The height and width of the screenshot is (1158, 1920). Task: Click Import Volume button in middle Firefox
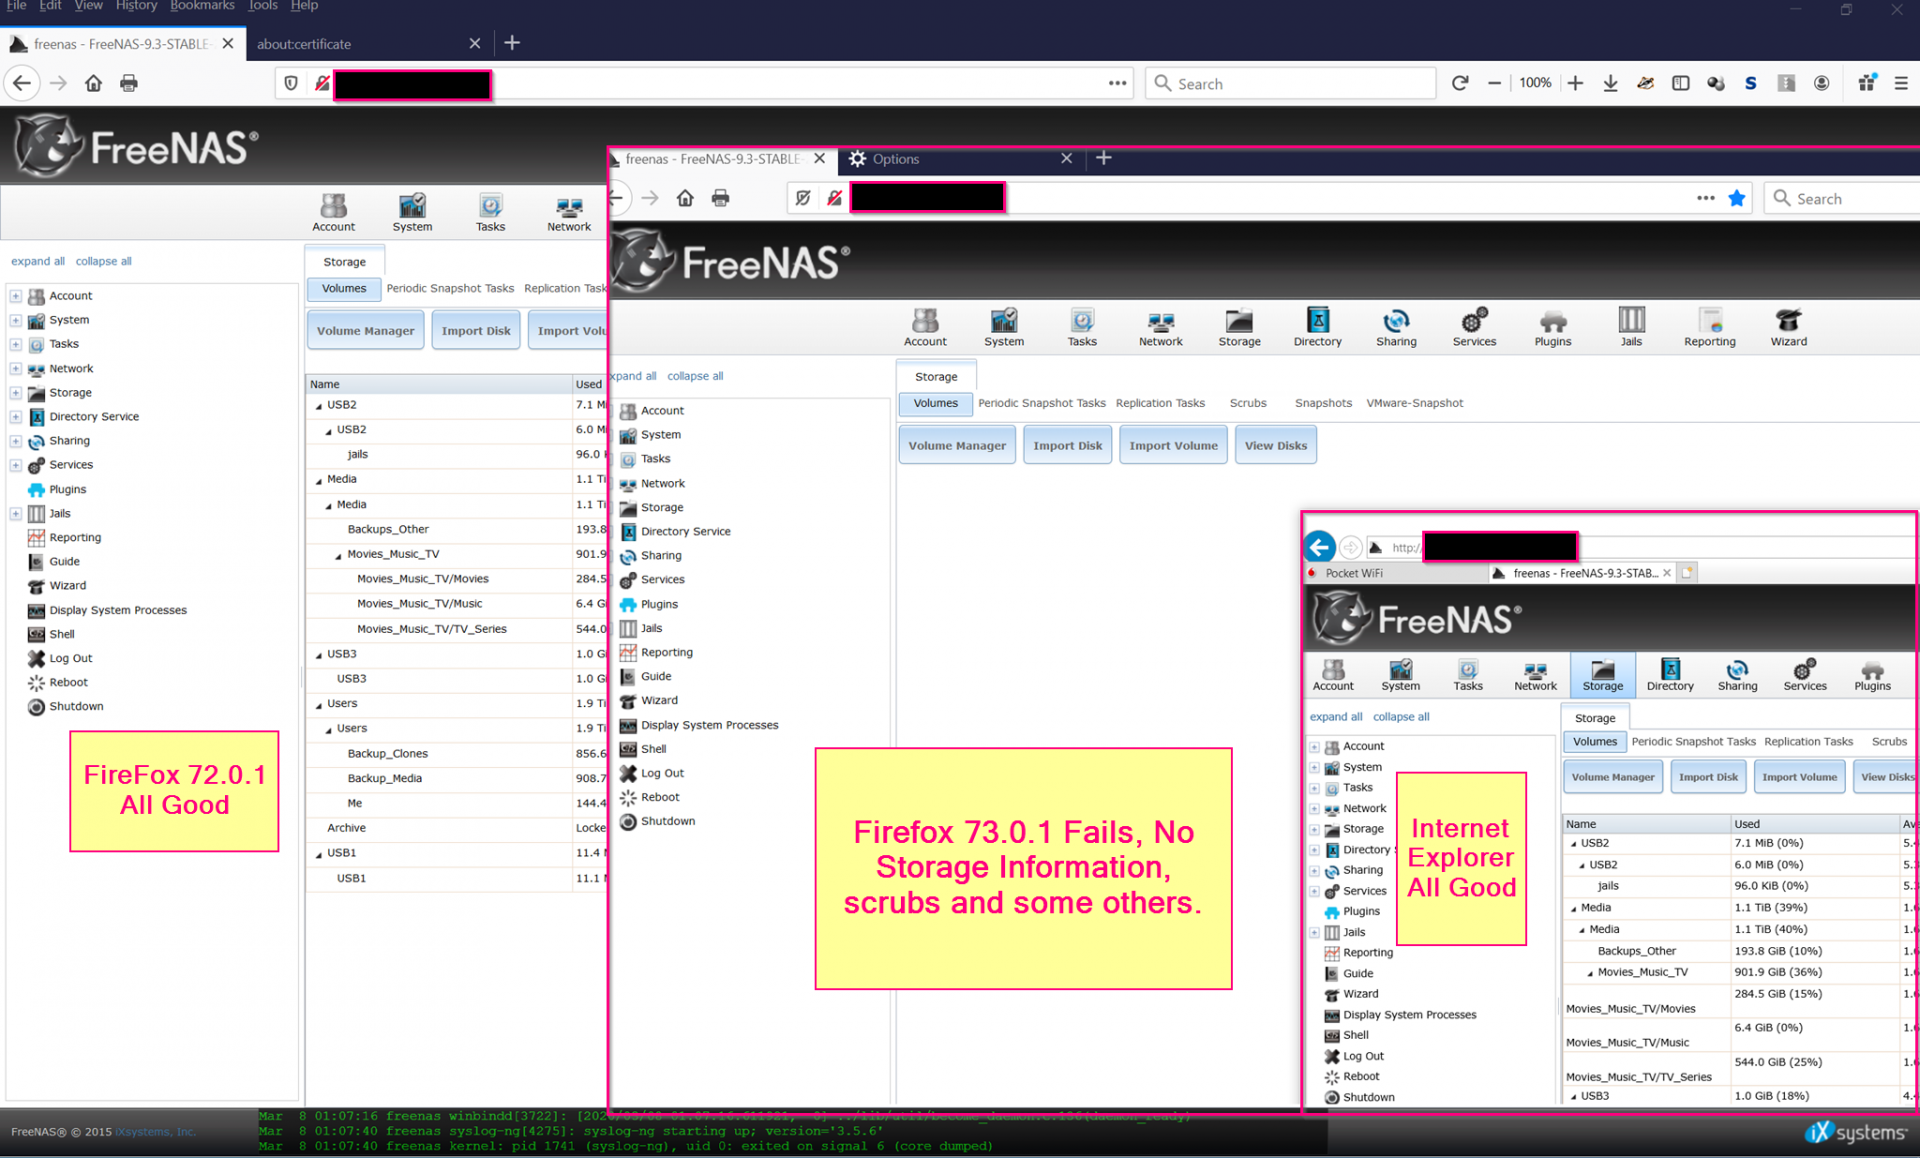[1173, 446]
